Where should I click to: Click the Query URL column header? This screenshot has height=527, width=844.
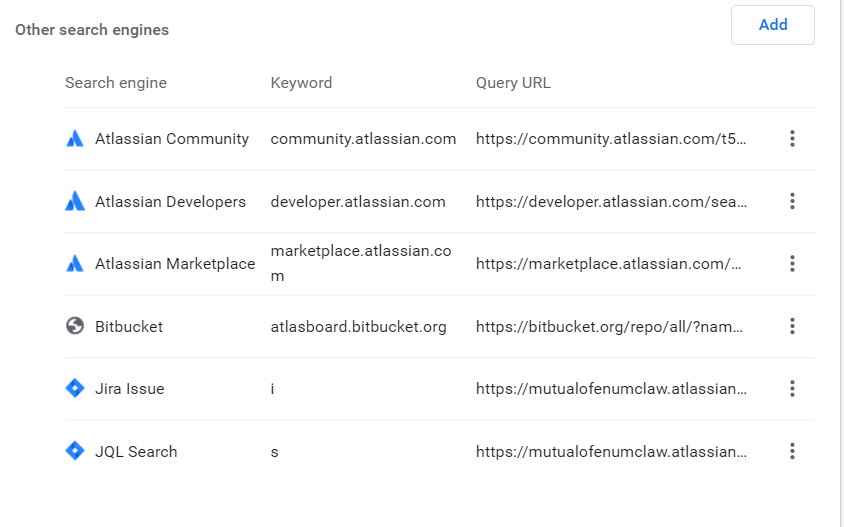[x=513, y=83]
